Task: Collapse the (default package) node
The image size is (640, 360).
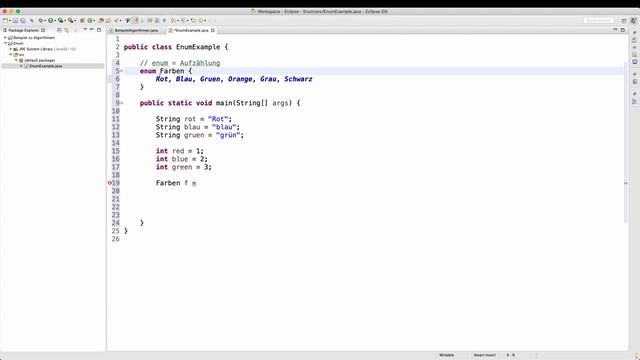Action: coord(16,60)
